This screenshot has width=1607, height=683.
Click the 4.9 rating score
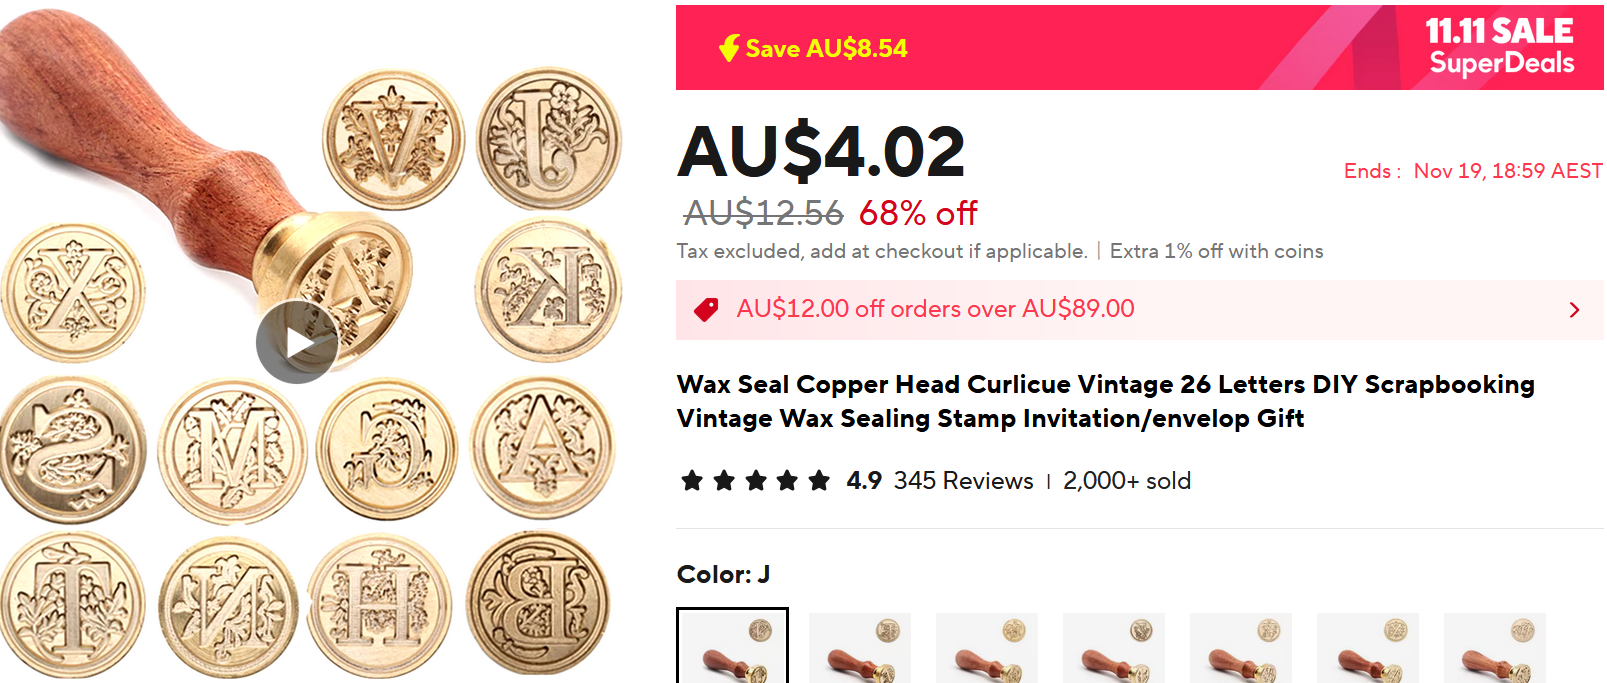863,481
